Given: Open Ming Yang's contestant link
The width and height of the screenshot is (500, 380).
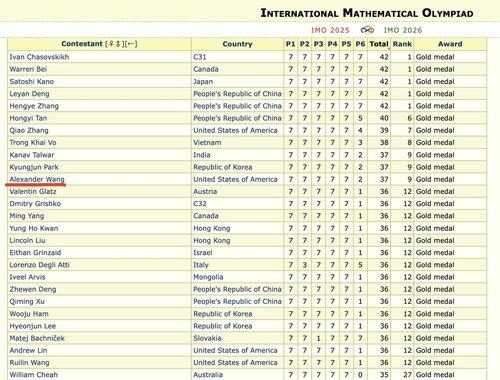Looking at the screenshot, I should click(x=27, y=216).
